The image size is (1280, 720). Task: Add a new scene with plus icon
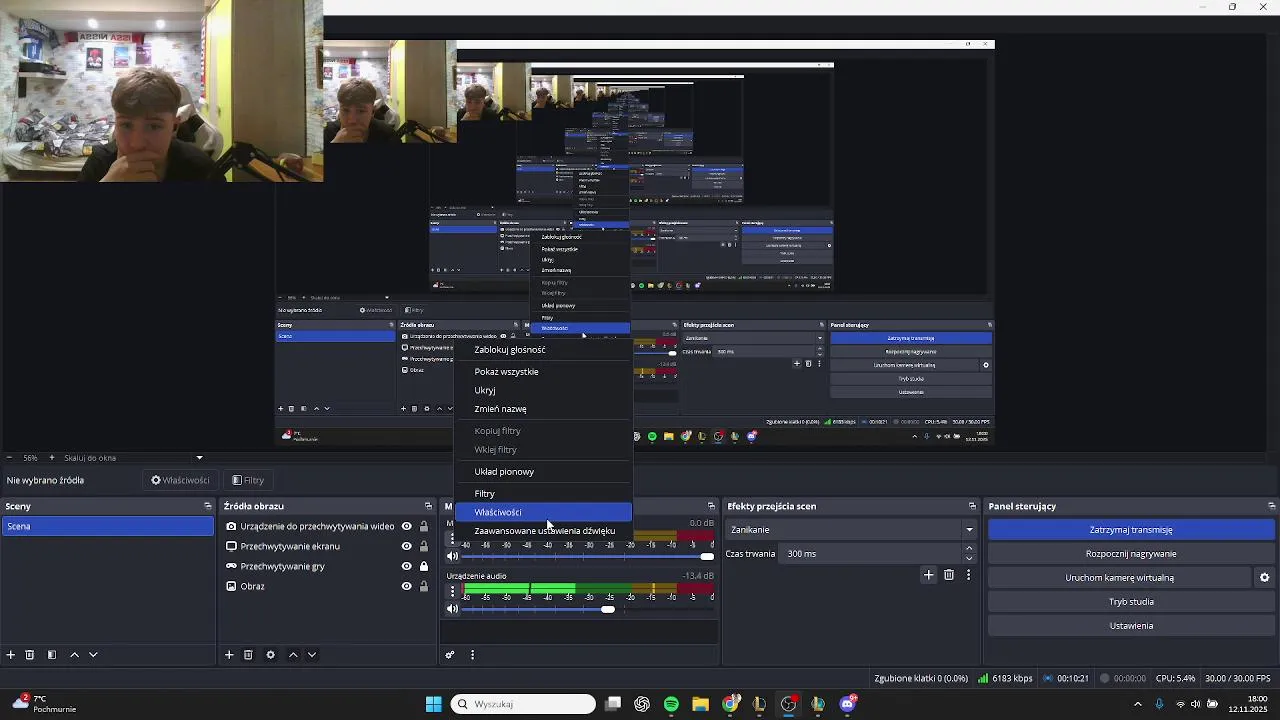(11, 655)
